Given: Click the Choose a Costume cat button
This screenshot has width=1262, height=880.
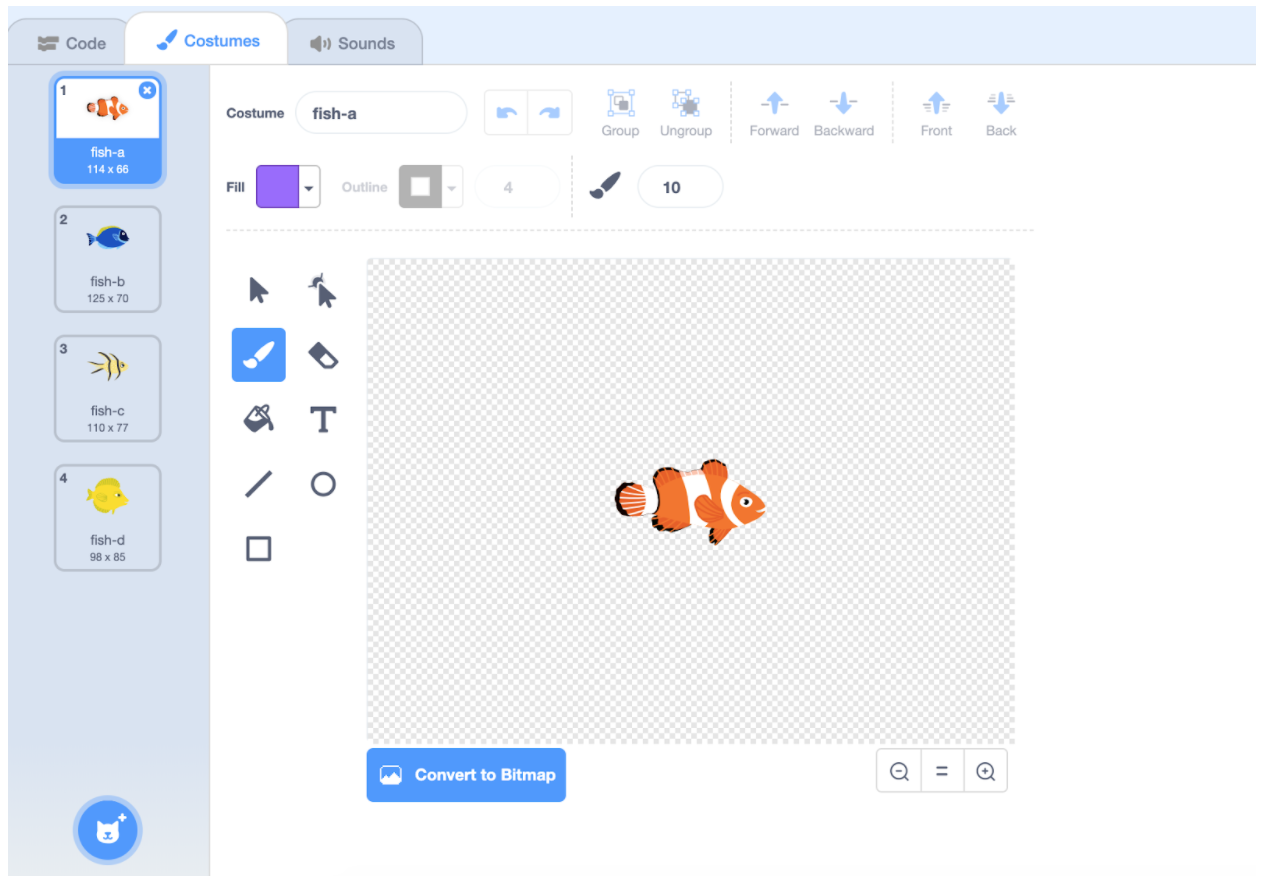Looking at the screenshot, I should tap(108, 830).
